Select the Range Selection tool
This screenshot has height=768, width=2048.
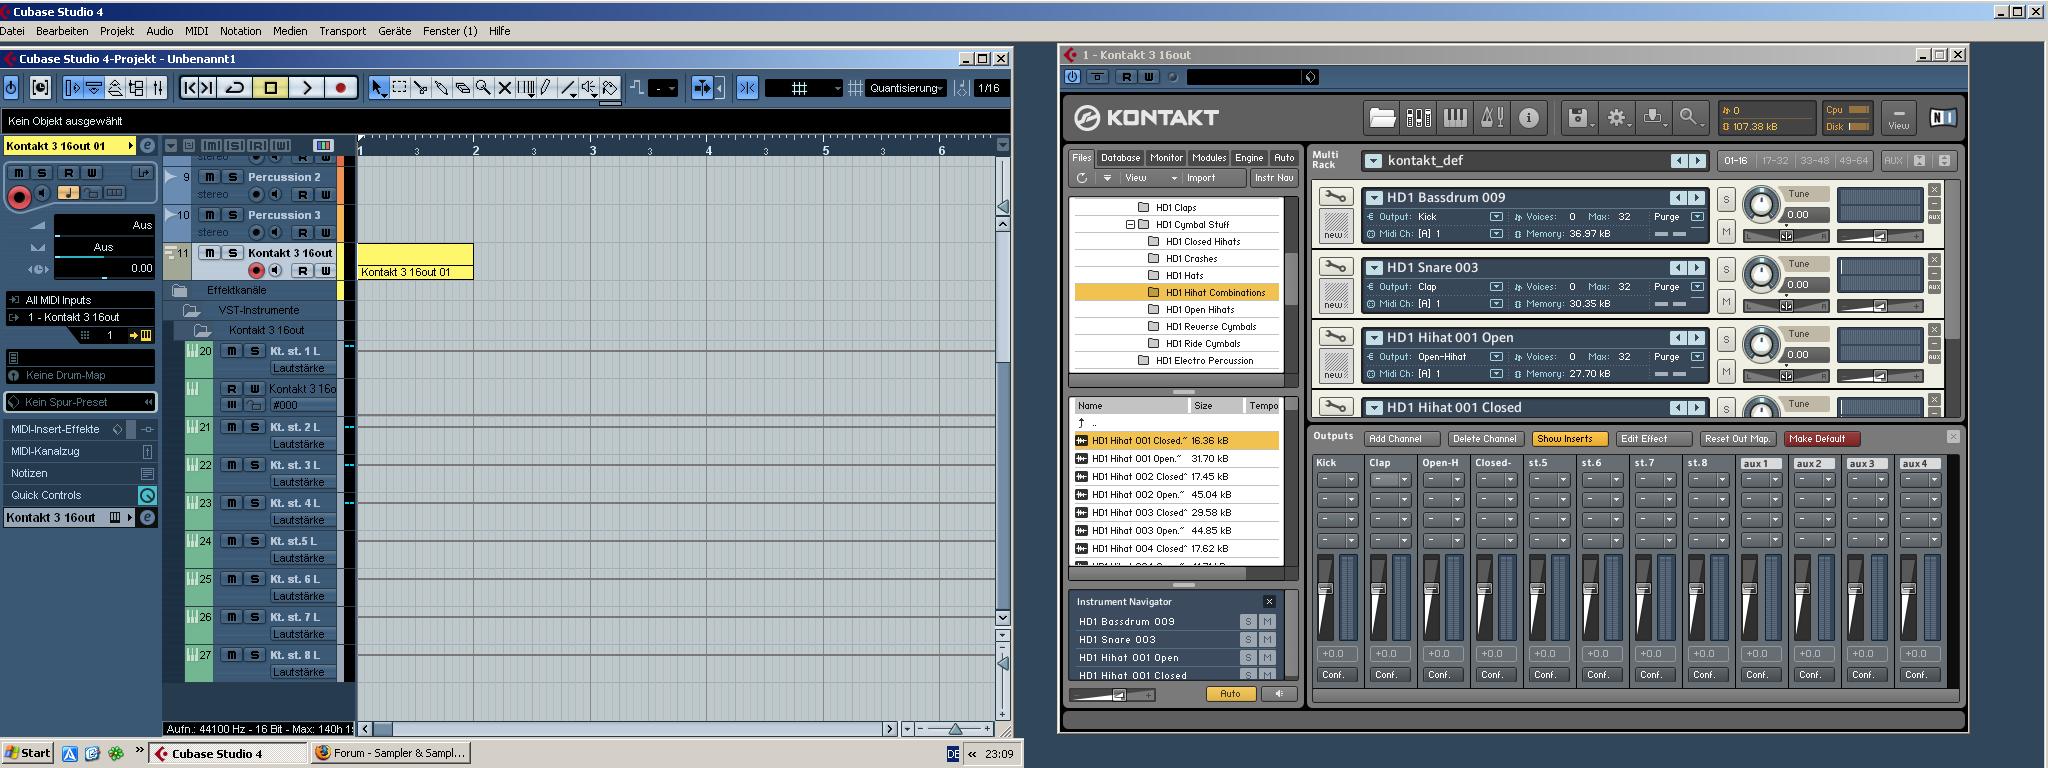399,88
